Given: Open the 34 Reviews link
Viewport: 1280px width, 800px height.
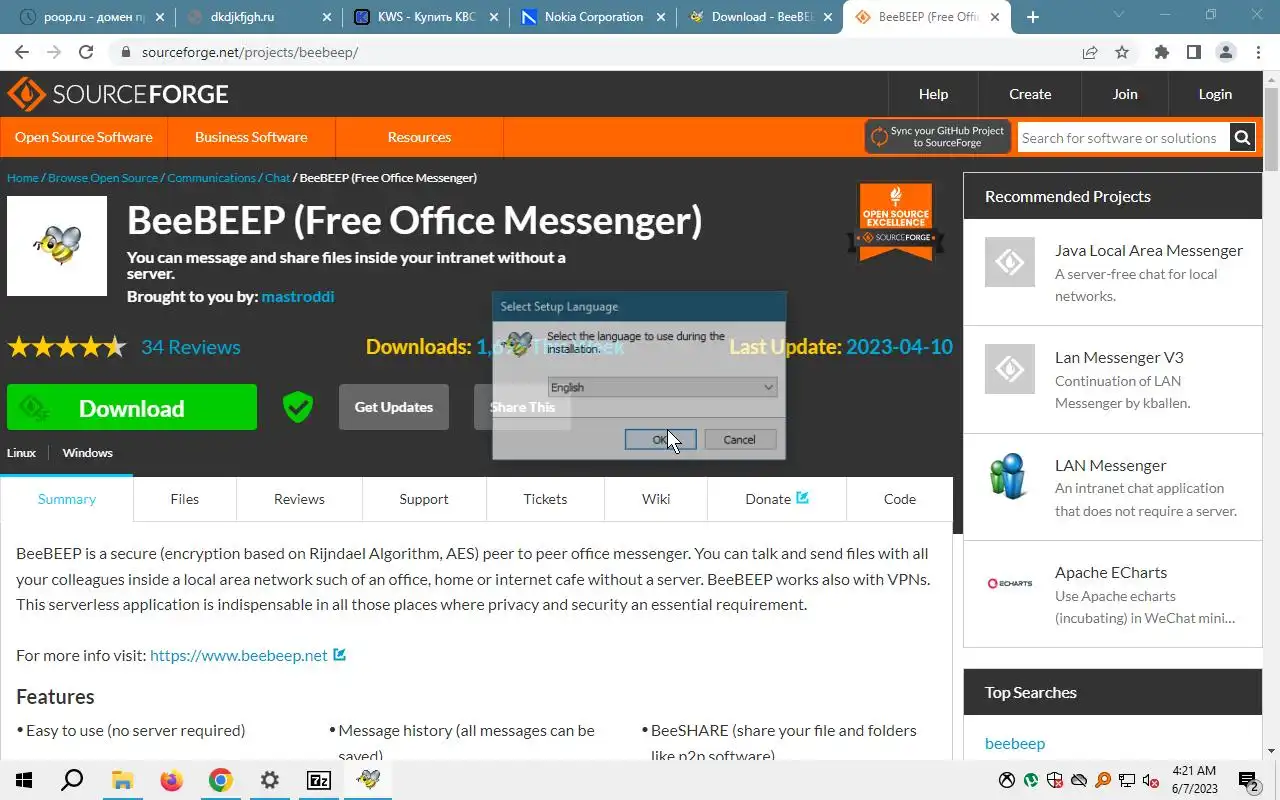Looking at the screenshot, I should [191, 347].
